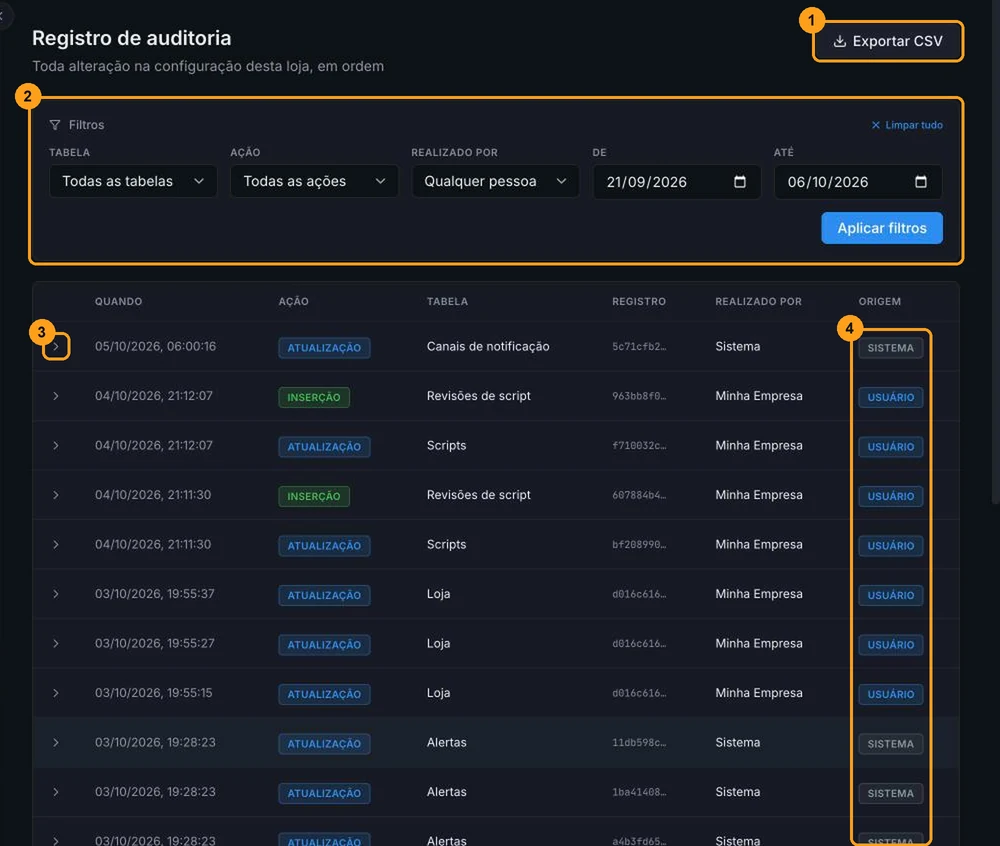Click the SISTEMA origin badge of 5c71cfb2 row
Image resolution: width=1000 pixels, height=846 pixels.
[x=890, y=347]
